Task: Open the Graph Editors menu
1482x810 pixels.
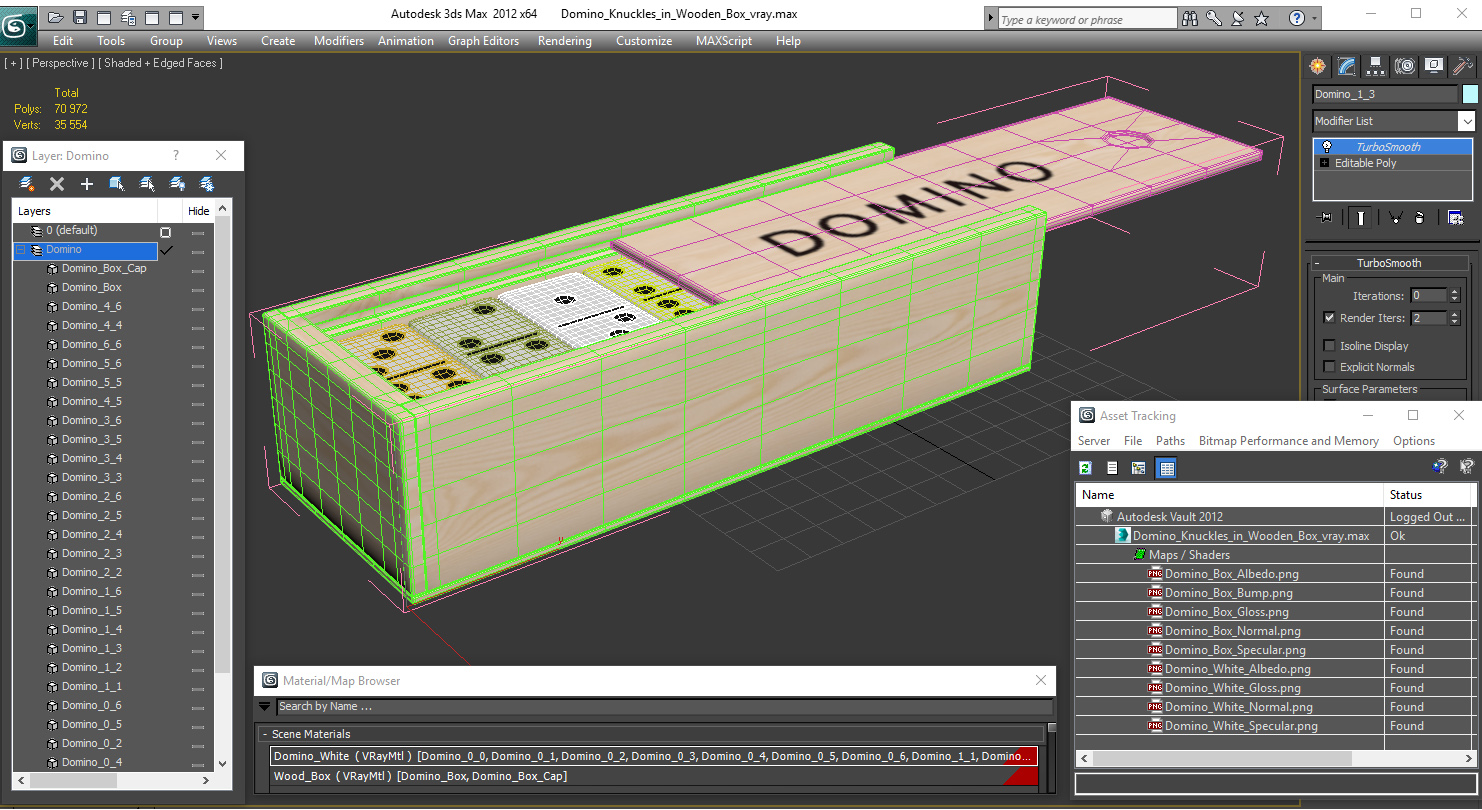Action: coord(483,41)
